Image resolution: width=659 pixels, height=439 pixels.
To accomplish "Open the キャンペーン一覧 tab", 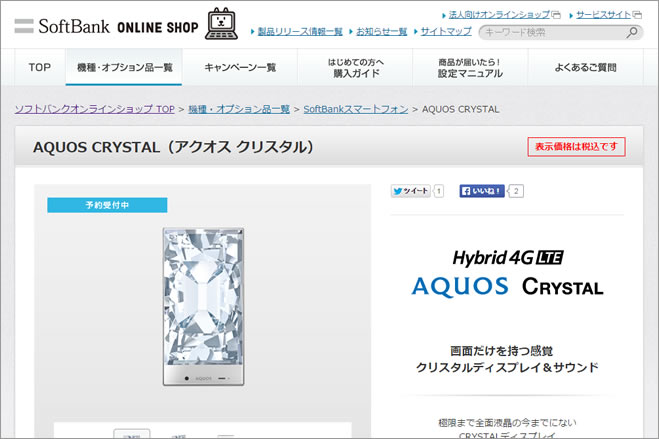I will [240, 67].
